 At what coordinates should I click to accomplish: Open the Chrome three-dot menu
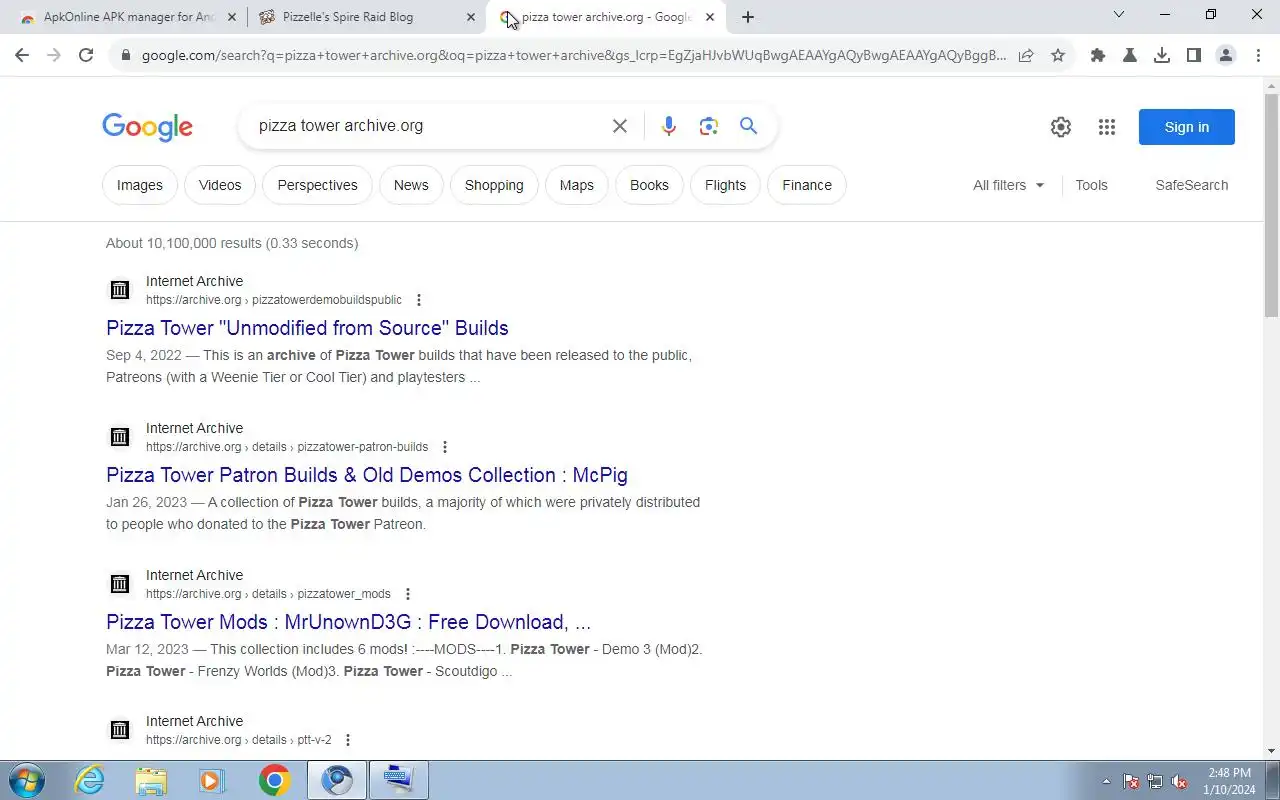(x=1258, y=56)
